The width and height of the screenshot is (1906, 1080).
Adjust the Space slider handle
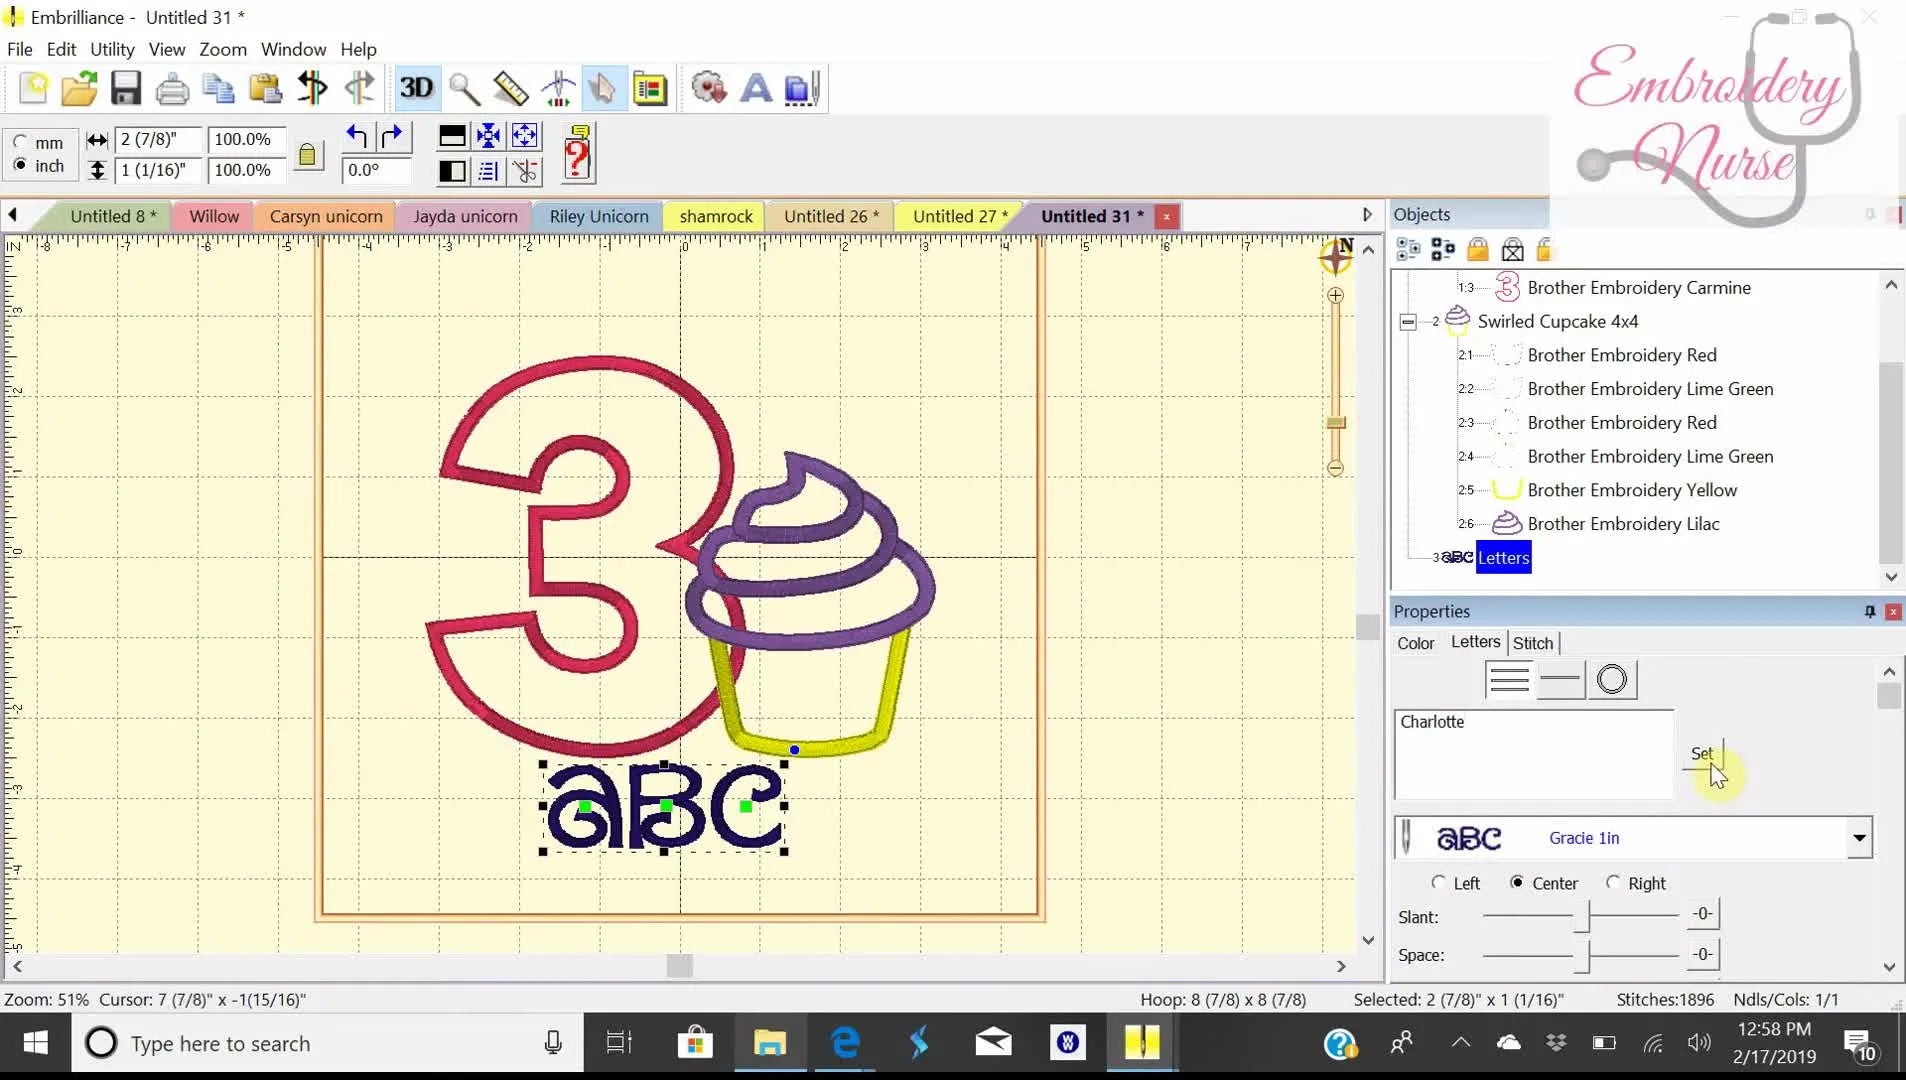click(x=1581, y=957)
